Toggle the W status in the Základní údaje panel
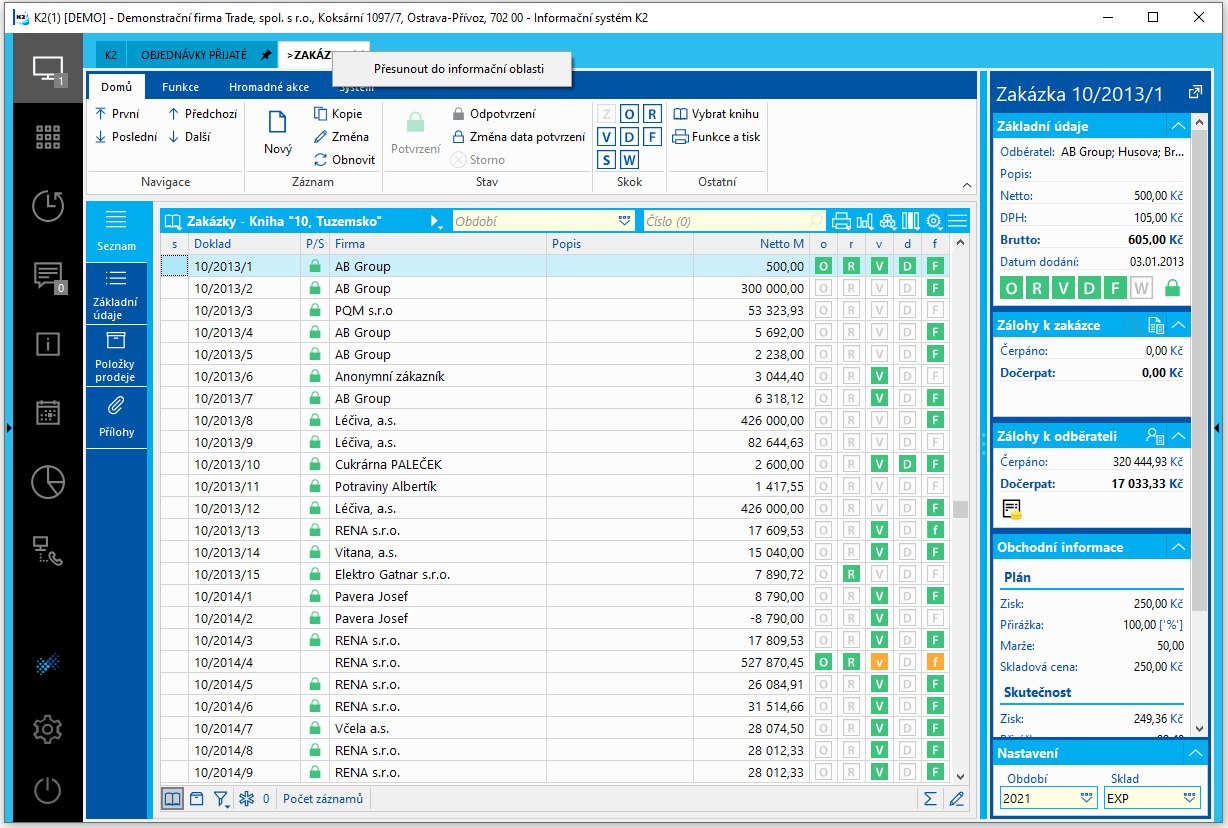This screenshot has width=1228, height=828. tap(1141, 288)
